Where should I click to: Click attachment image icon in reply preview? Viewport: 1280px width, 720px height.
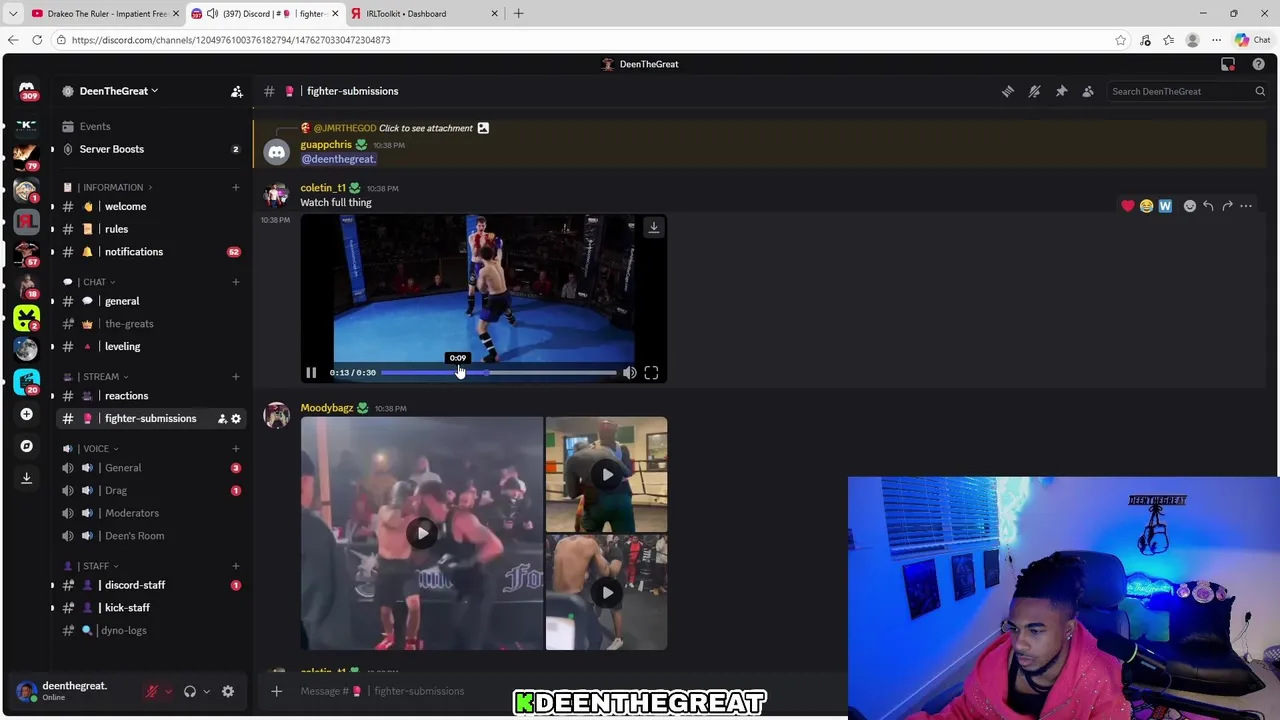click(x=483, y=128)
